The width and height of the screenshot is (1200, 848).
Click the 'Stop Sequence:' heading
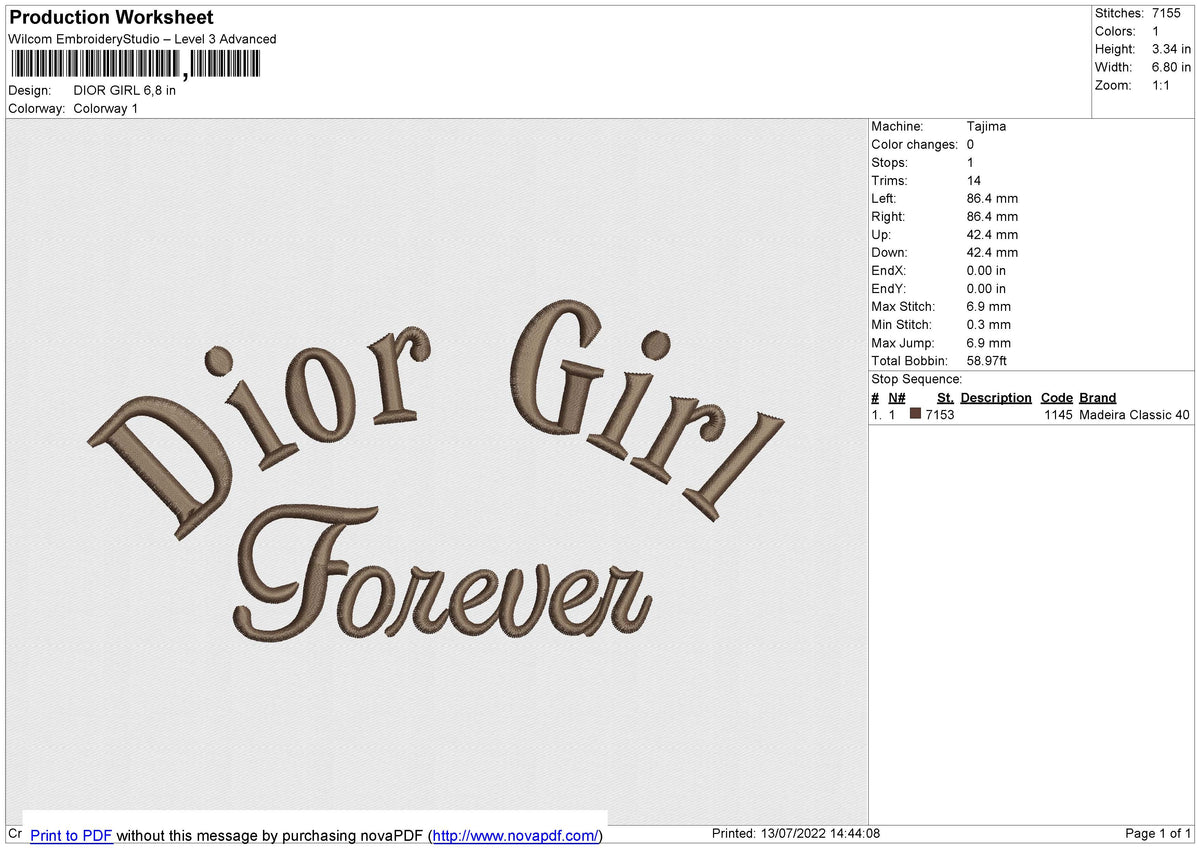pyautogui.click(x=917, y=379)
